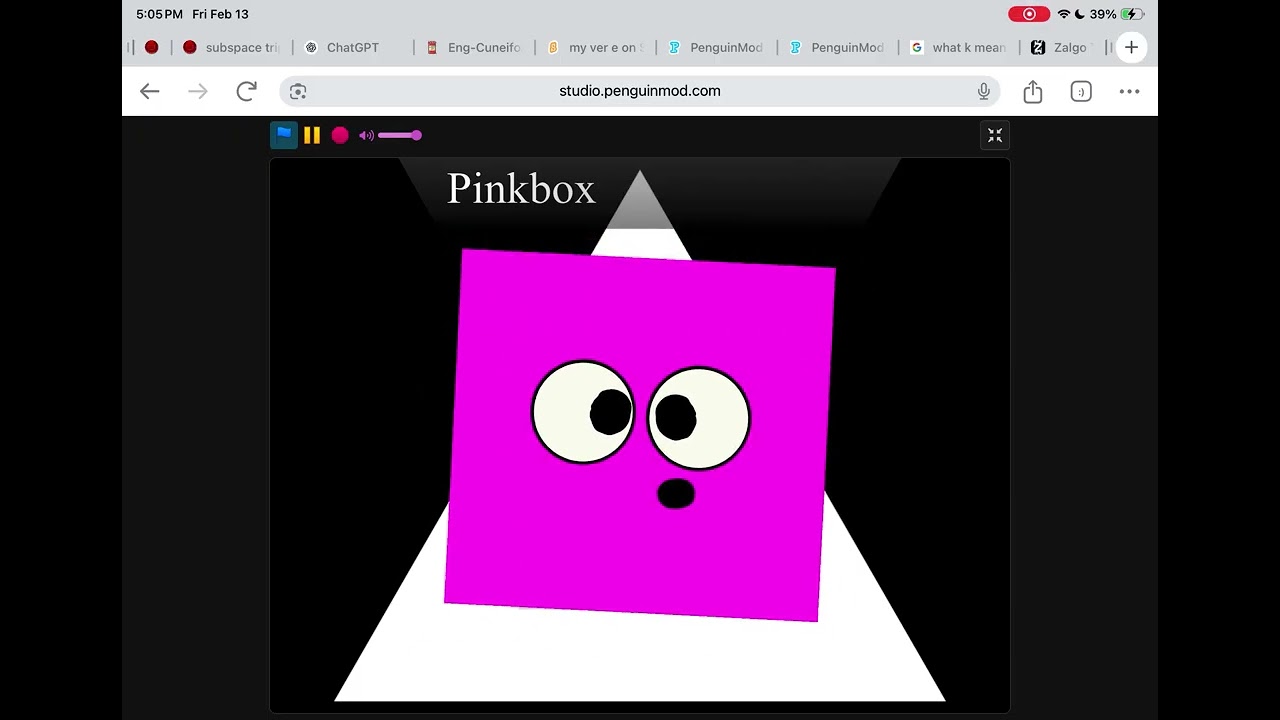Mute the project volume speaker icon
1280x720 pixels.
click(366, 135)
